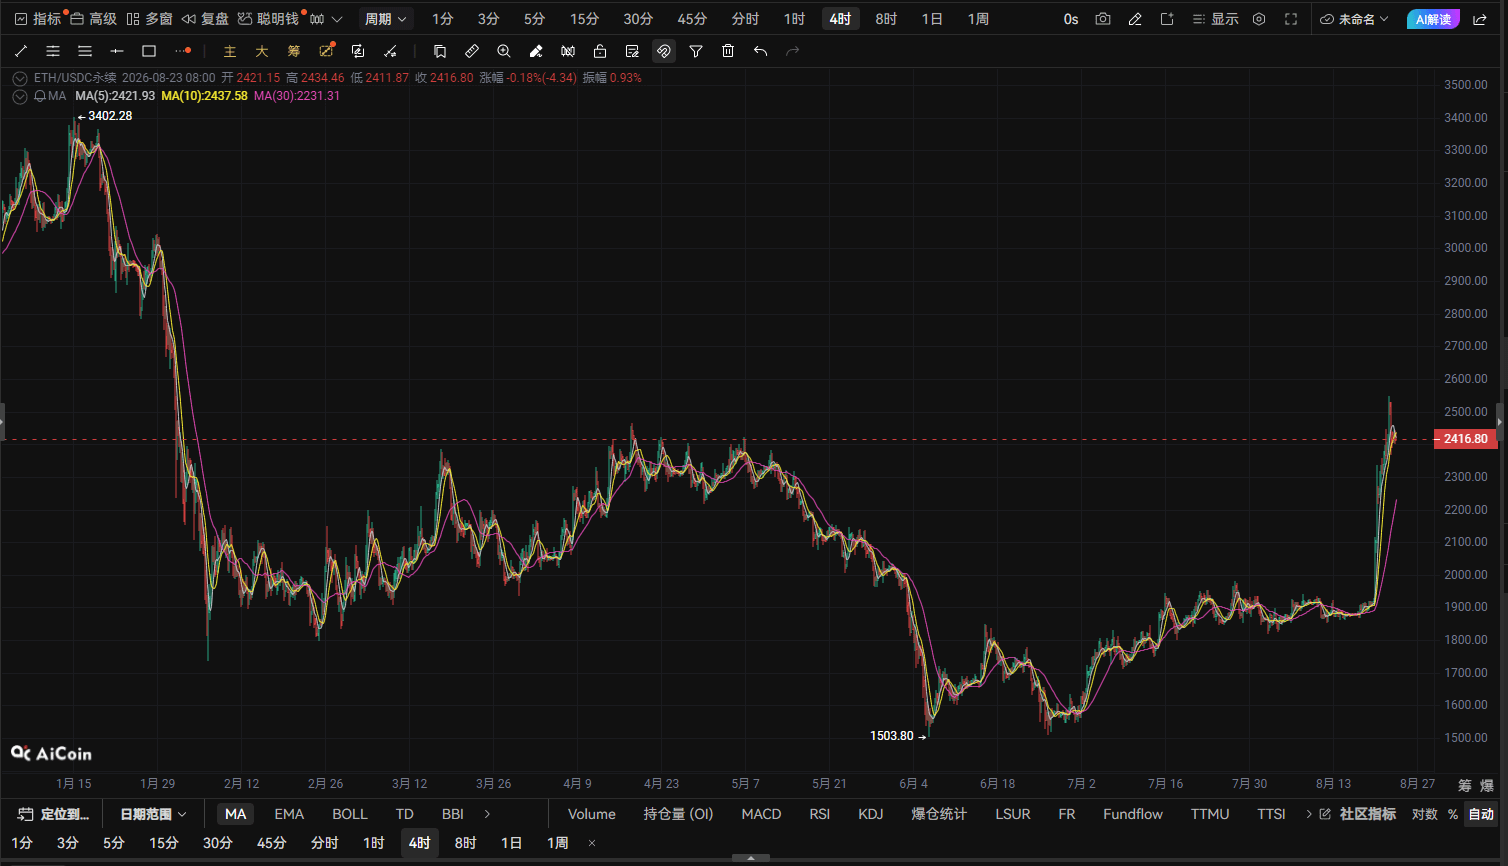This screenshot has height=866, width=1508.
Task: Click the 0s latency indicator
Action: click(1071, 19)
